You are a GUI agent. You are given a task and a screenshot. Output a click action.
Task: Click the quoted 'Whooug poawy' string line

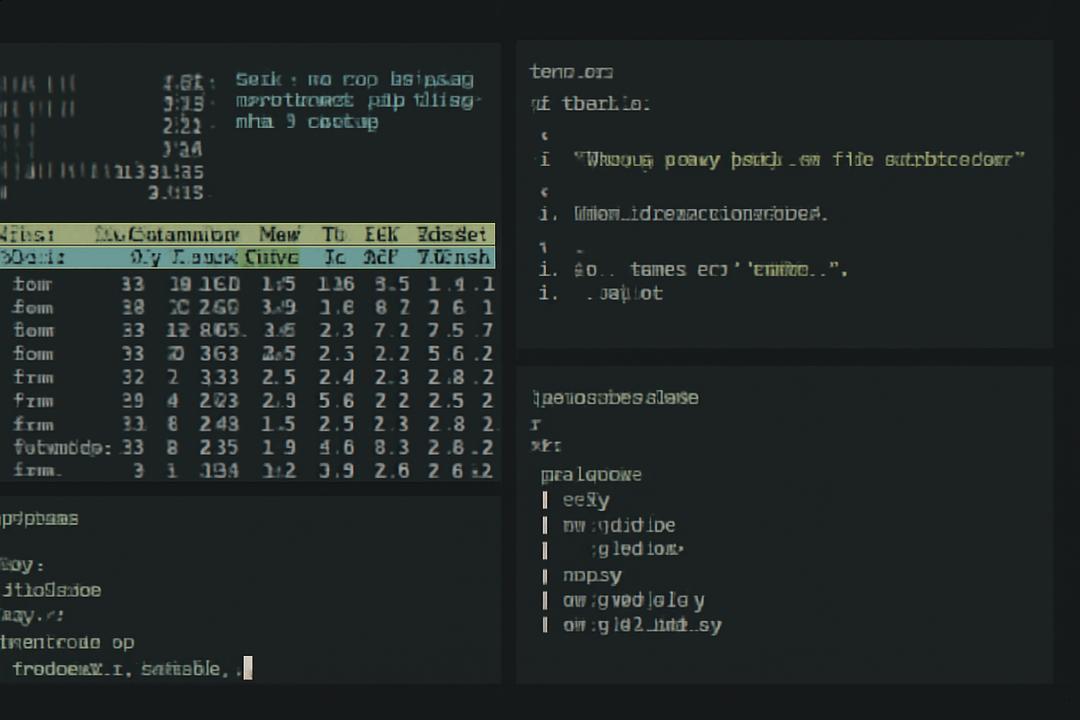pos(799,160)
